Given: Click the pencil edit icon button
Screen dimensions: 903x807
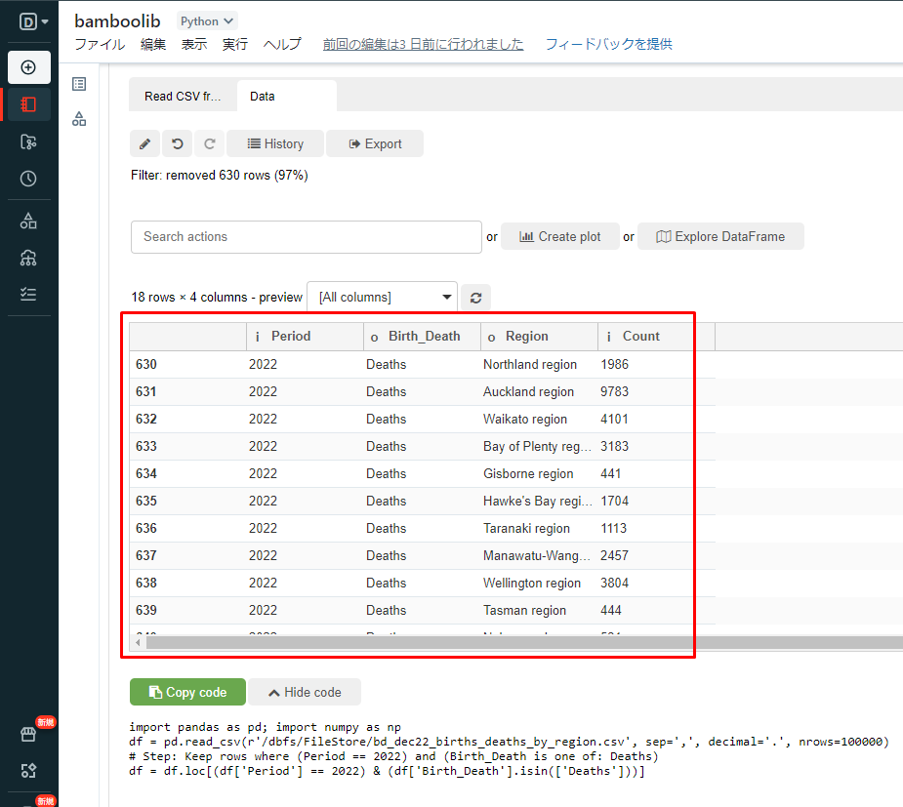Looking at the screenshot, I should click(145, 144).
